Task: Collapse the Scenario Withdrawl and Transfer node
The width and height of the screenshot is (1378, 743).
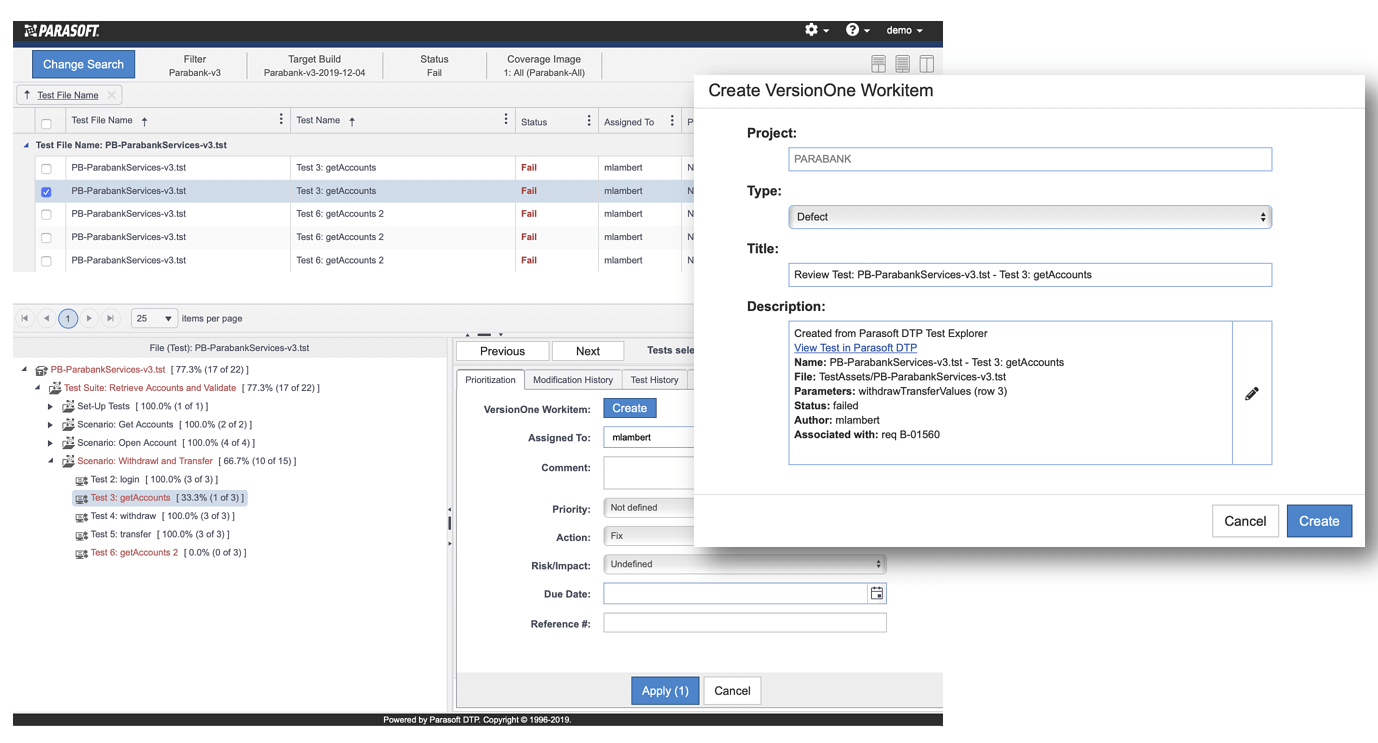Action: click(x=50, y=461)
